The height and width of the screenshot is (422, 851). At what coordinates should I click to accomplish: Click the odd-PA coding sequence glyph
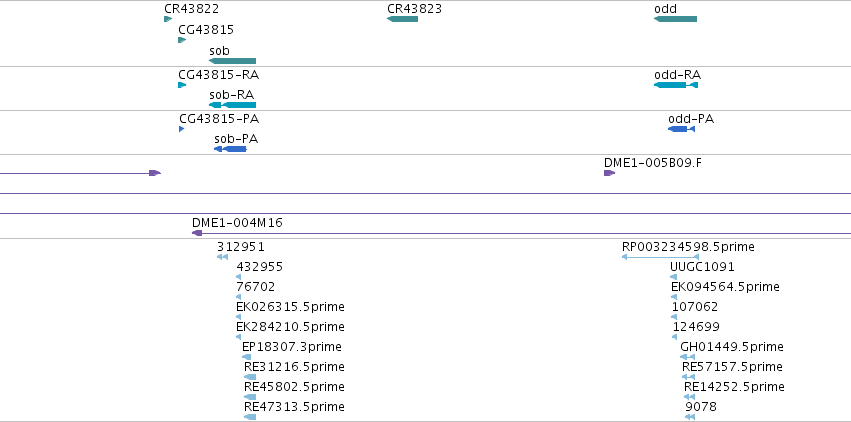[681, 129]
